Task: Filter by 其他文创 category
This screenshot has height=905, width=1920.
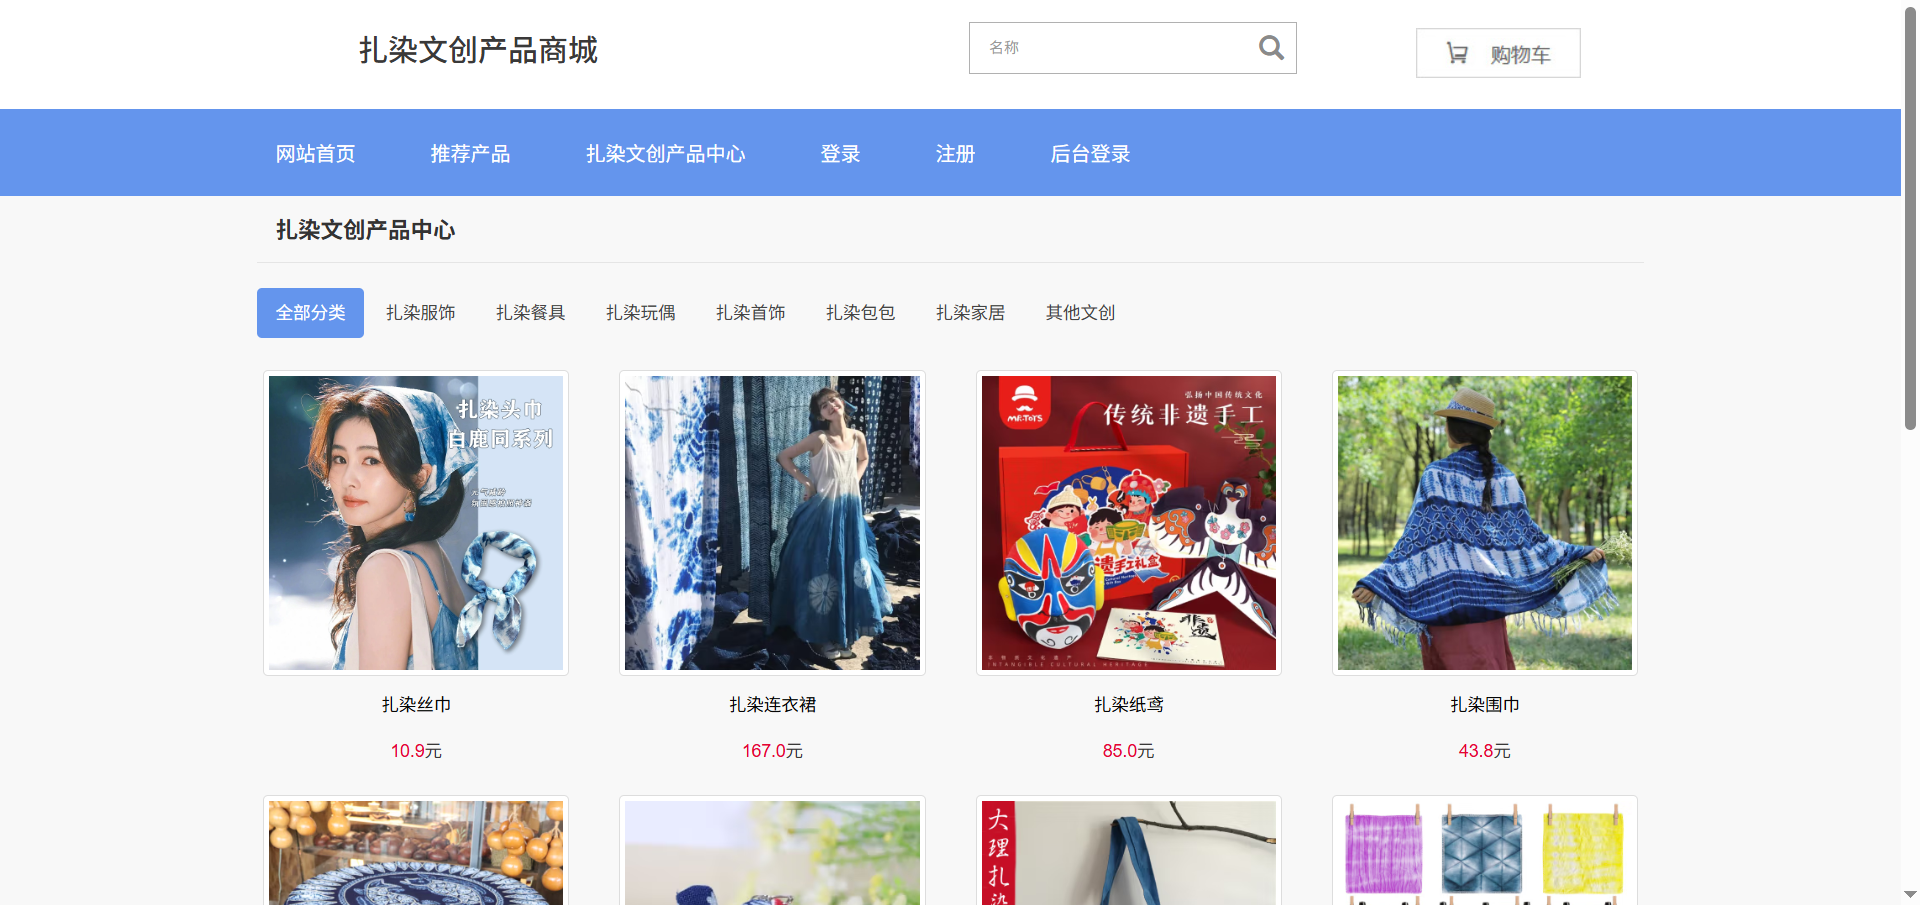Action: (x=1080, y=313)
